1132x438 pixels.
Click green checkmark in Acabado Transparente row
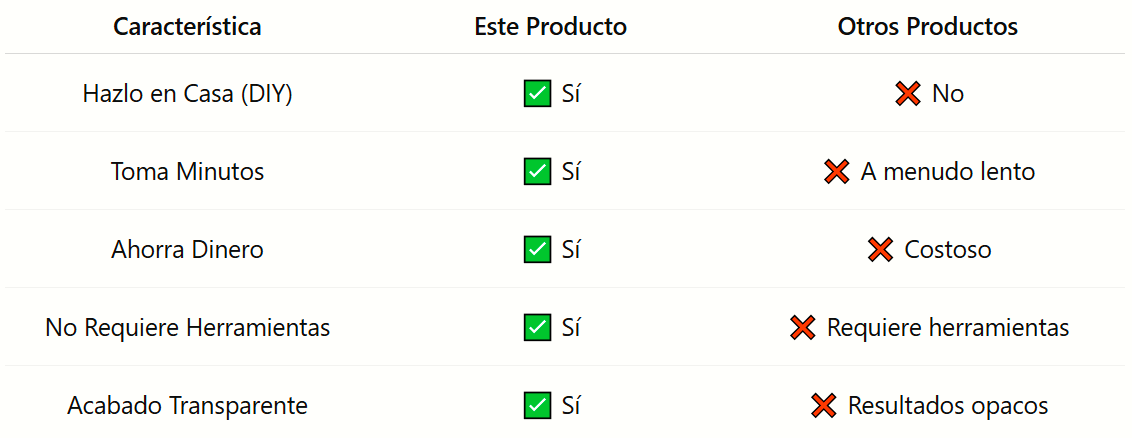pyautogui.click(x=537, y=405)
